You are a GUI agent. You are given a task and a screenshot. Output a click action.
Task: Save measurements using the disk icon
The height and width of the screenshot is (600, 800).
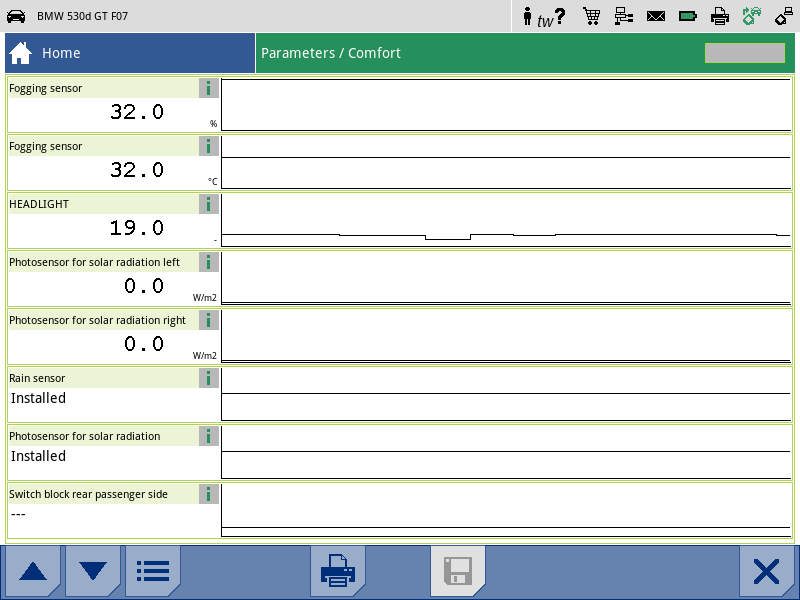click(459, 571)
